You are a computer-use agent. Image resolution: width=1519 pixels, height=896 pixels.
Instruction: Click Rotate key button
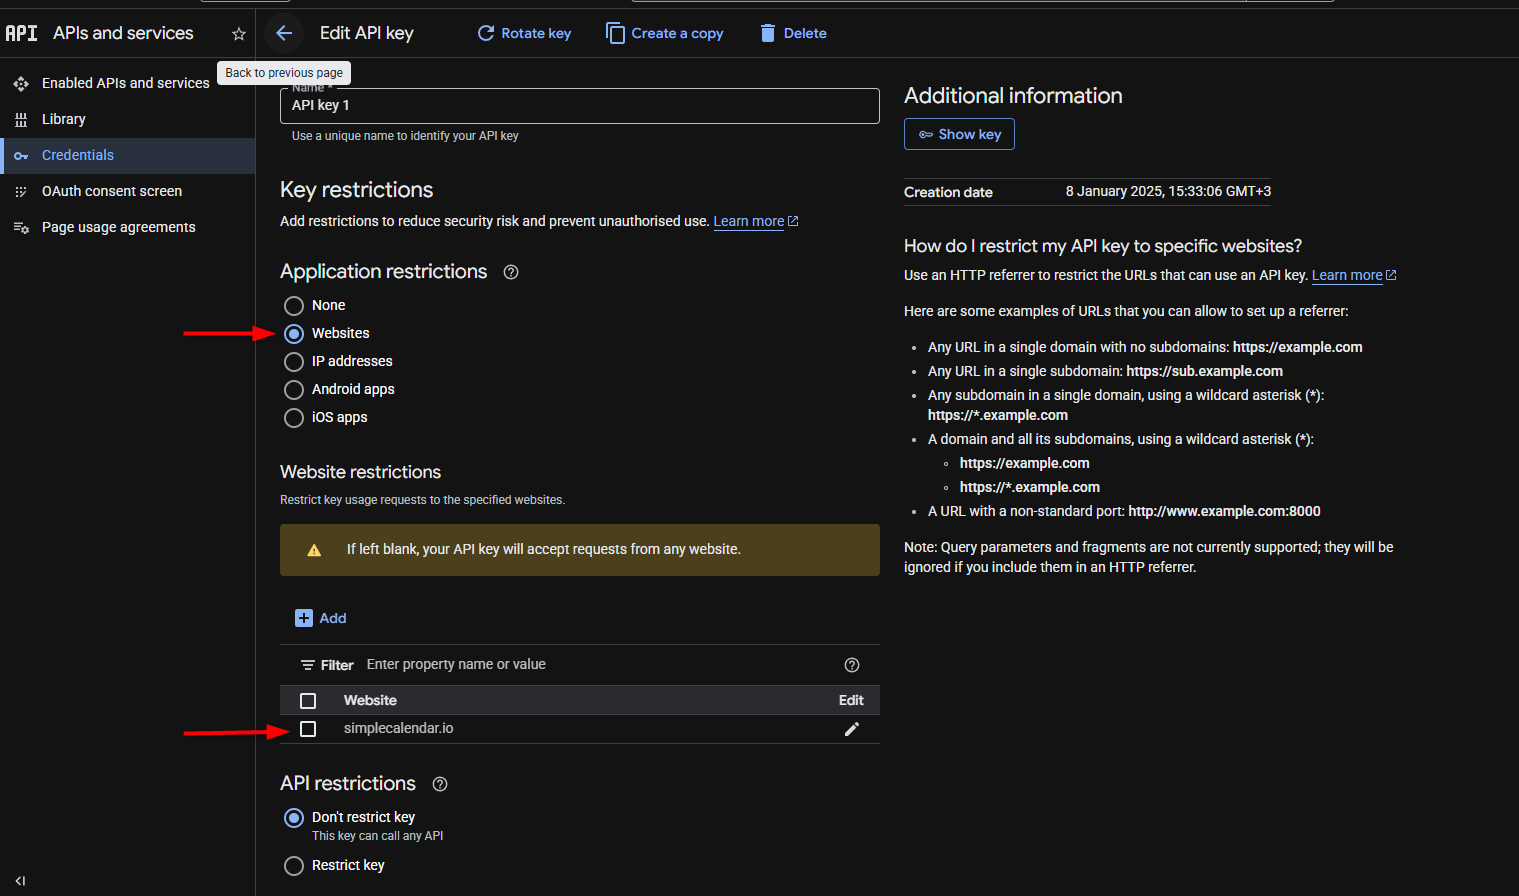coord(524,33)
